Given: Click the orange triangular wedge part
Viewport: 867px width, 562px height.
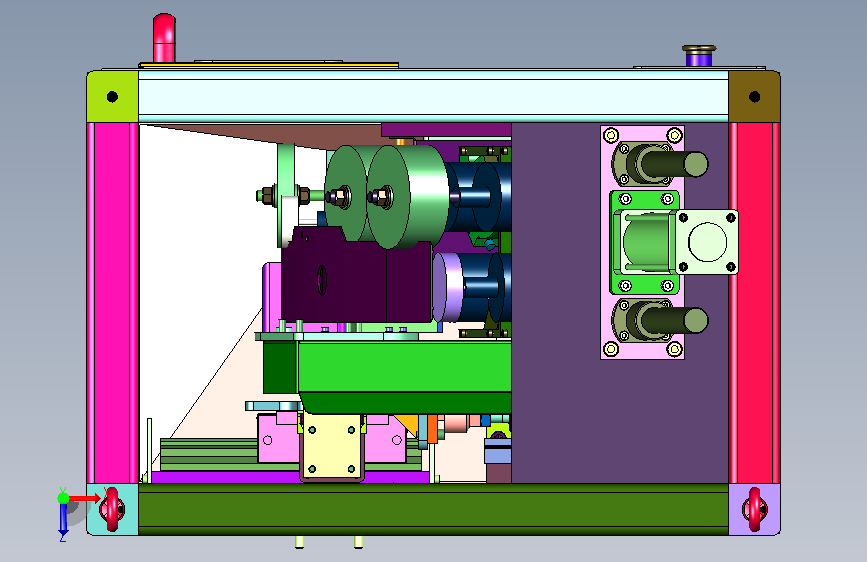Looking at the screenshot, I should (407, 424).
